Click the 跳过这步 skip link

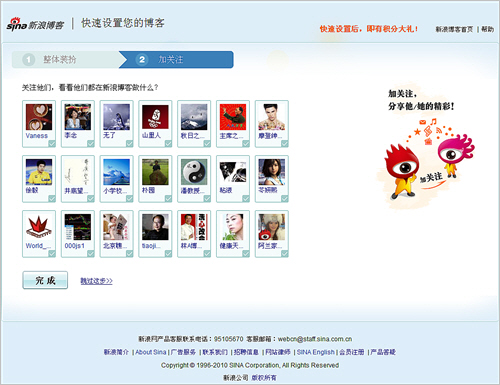[x=96, y=281]
